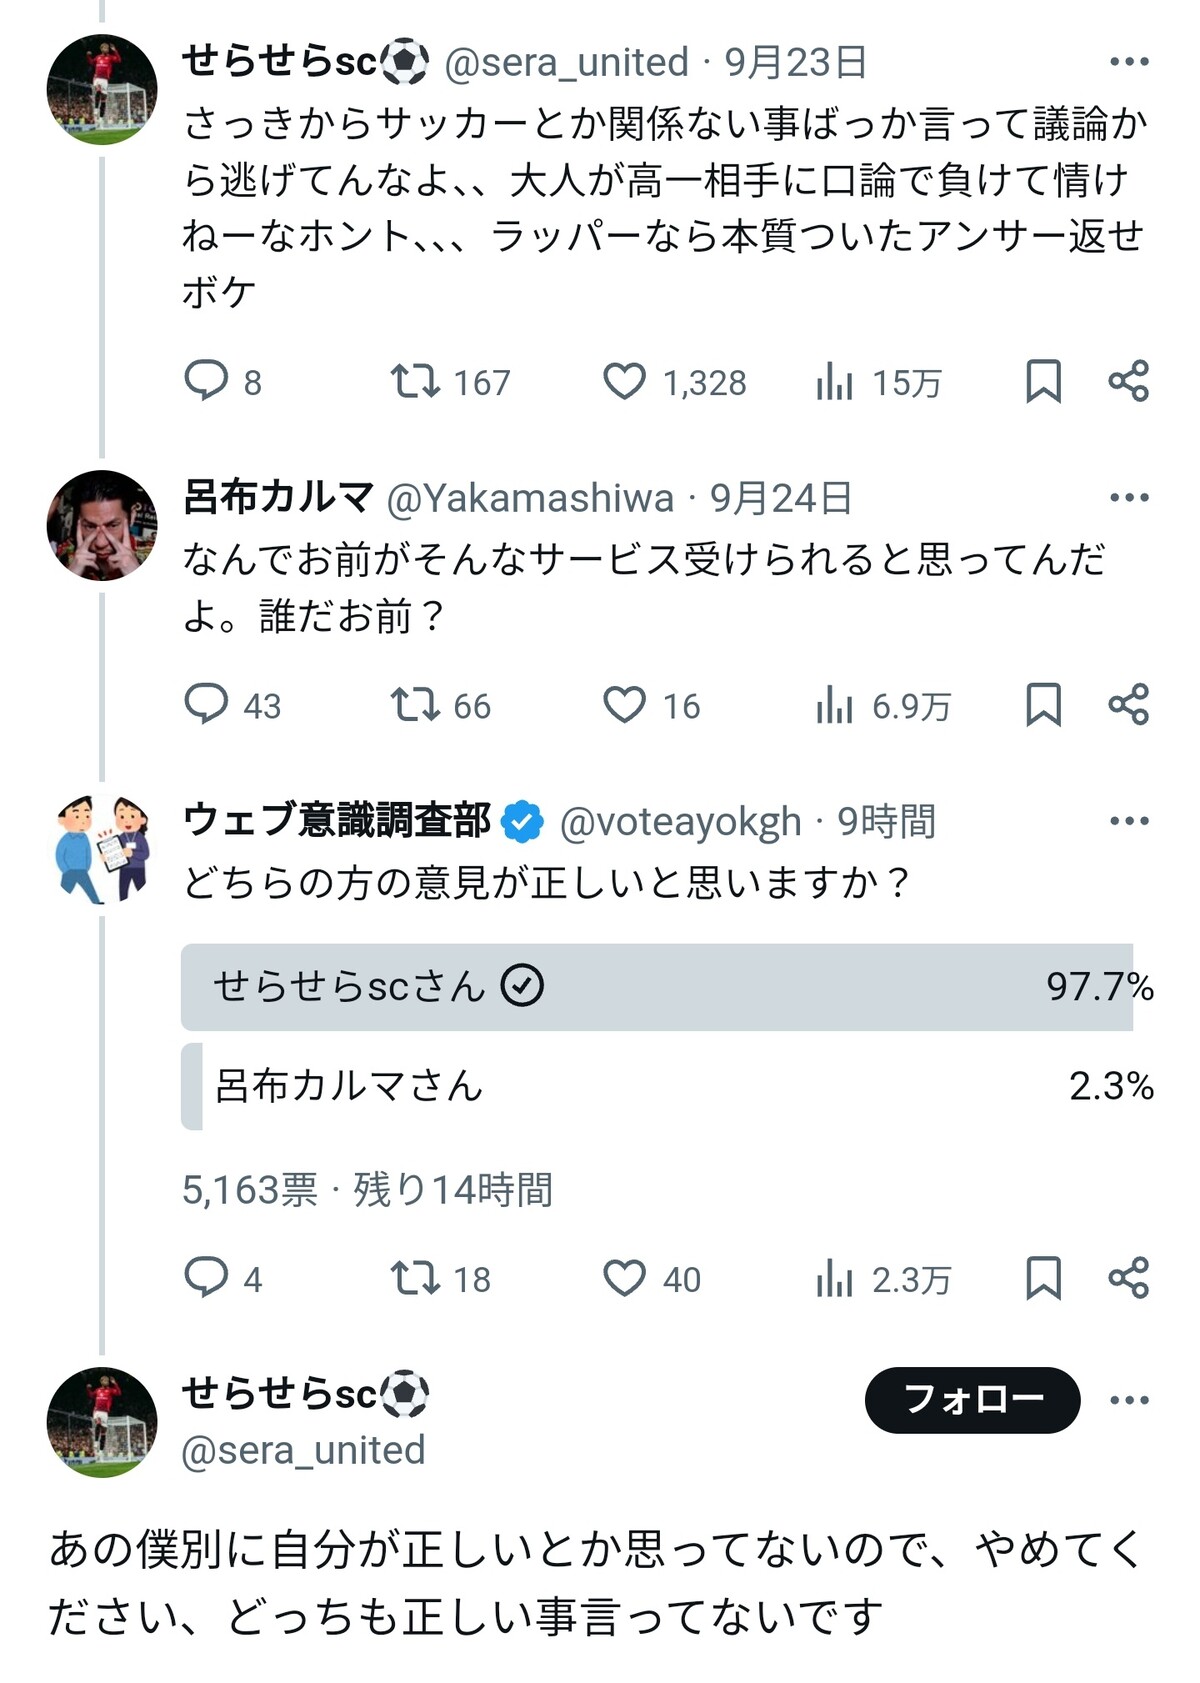Viewport: 1200px width, 1683px height.
Task: Like the poll tweet with 40 likes
Action: (624, 1278)
